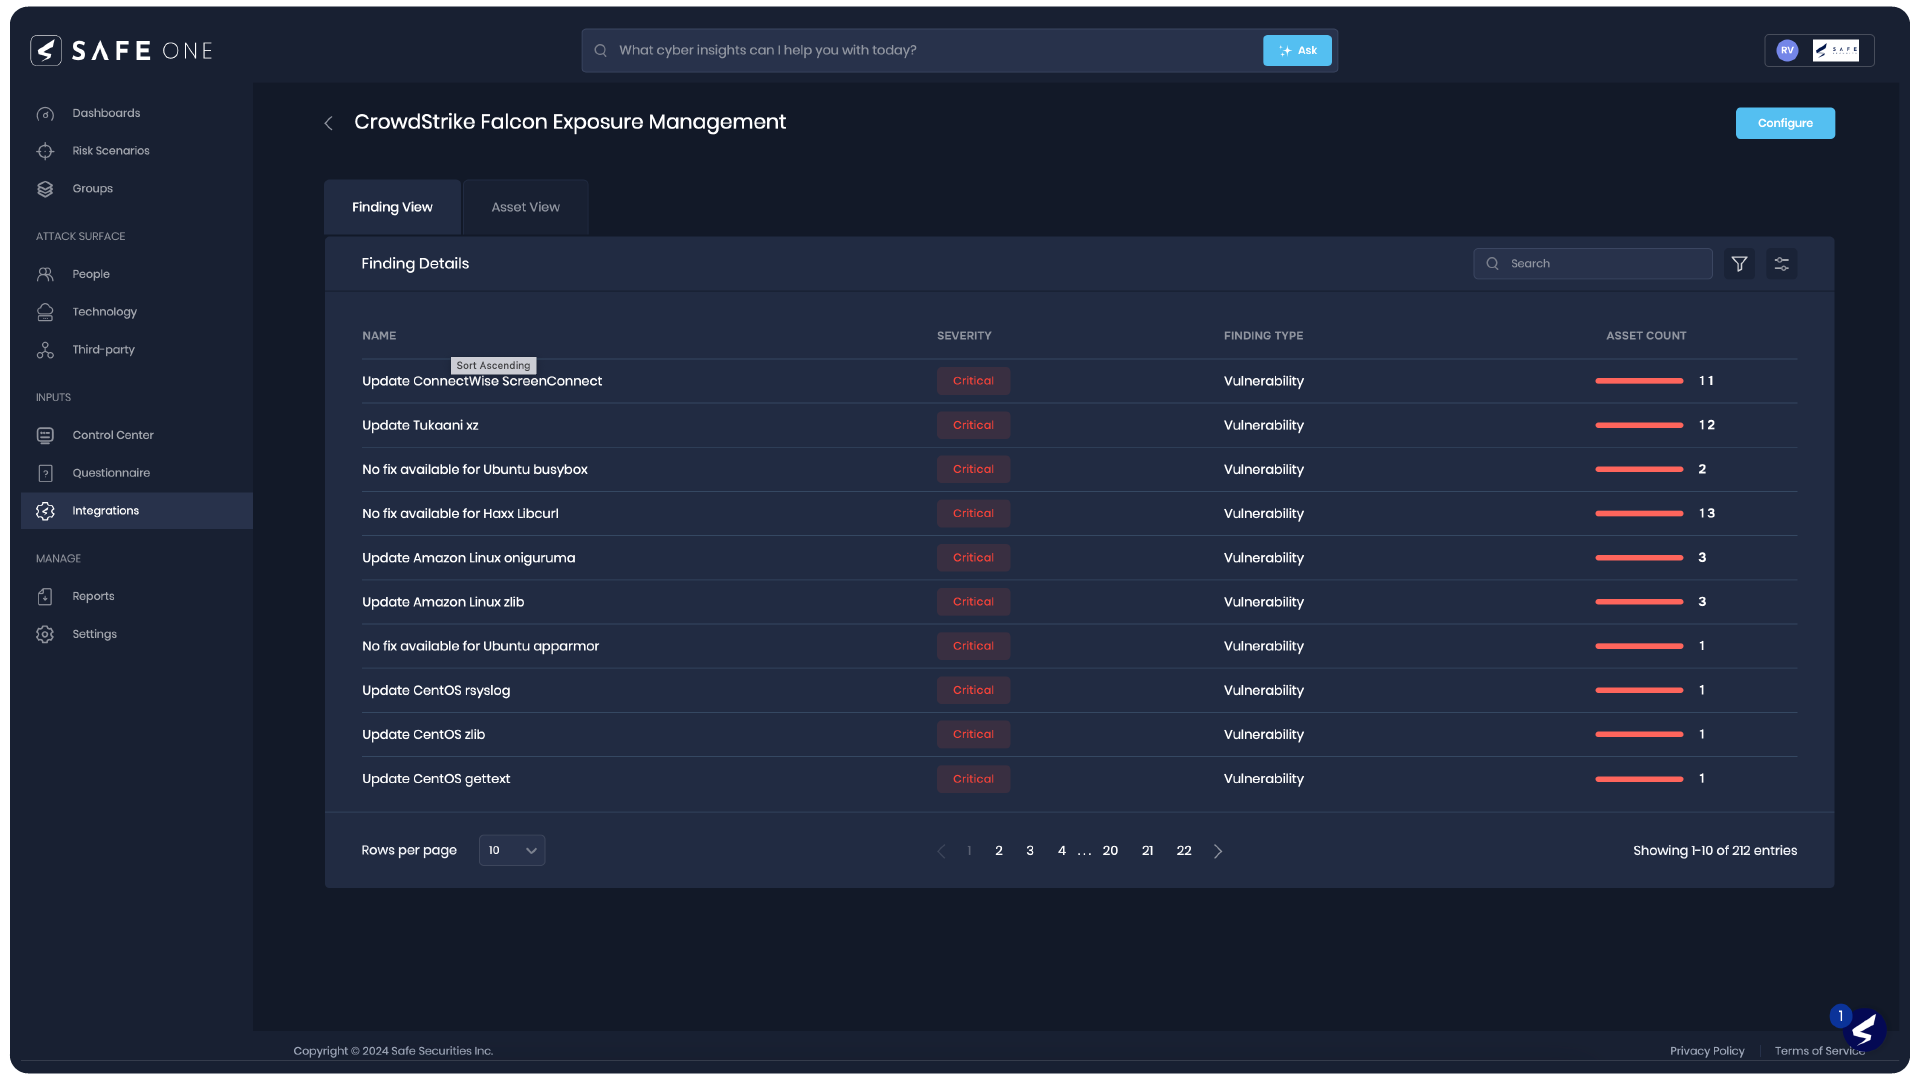Select the Risk Scenarios icon in sidebar
This screenshot has width=1920, height=1080.
click(x=45, y=150)
